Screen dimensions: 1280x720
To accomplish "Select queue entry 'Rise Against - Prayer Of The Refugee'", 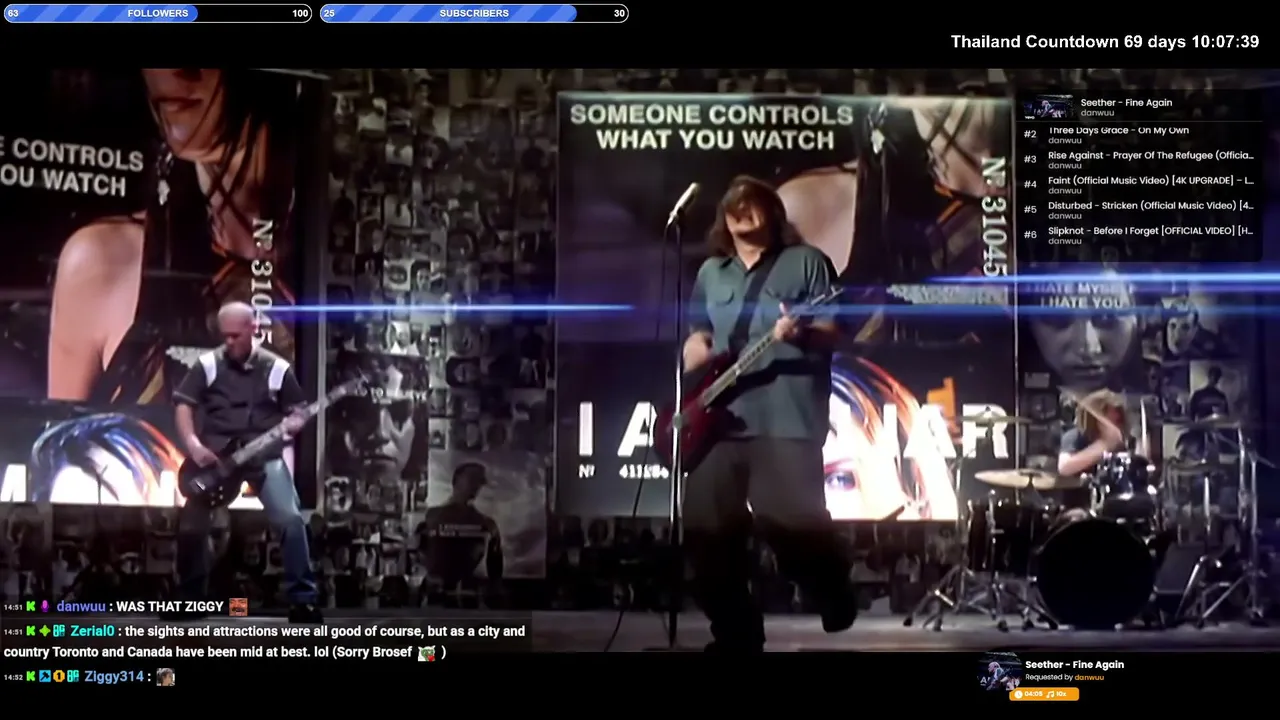I will tap(1150, 155).
